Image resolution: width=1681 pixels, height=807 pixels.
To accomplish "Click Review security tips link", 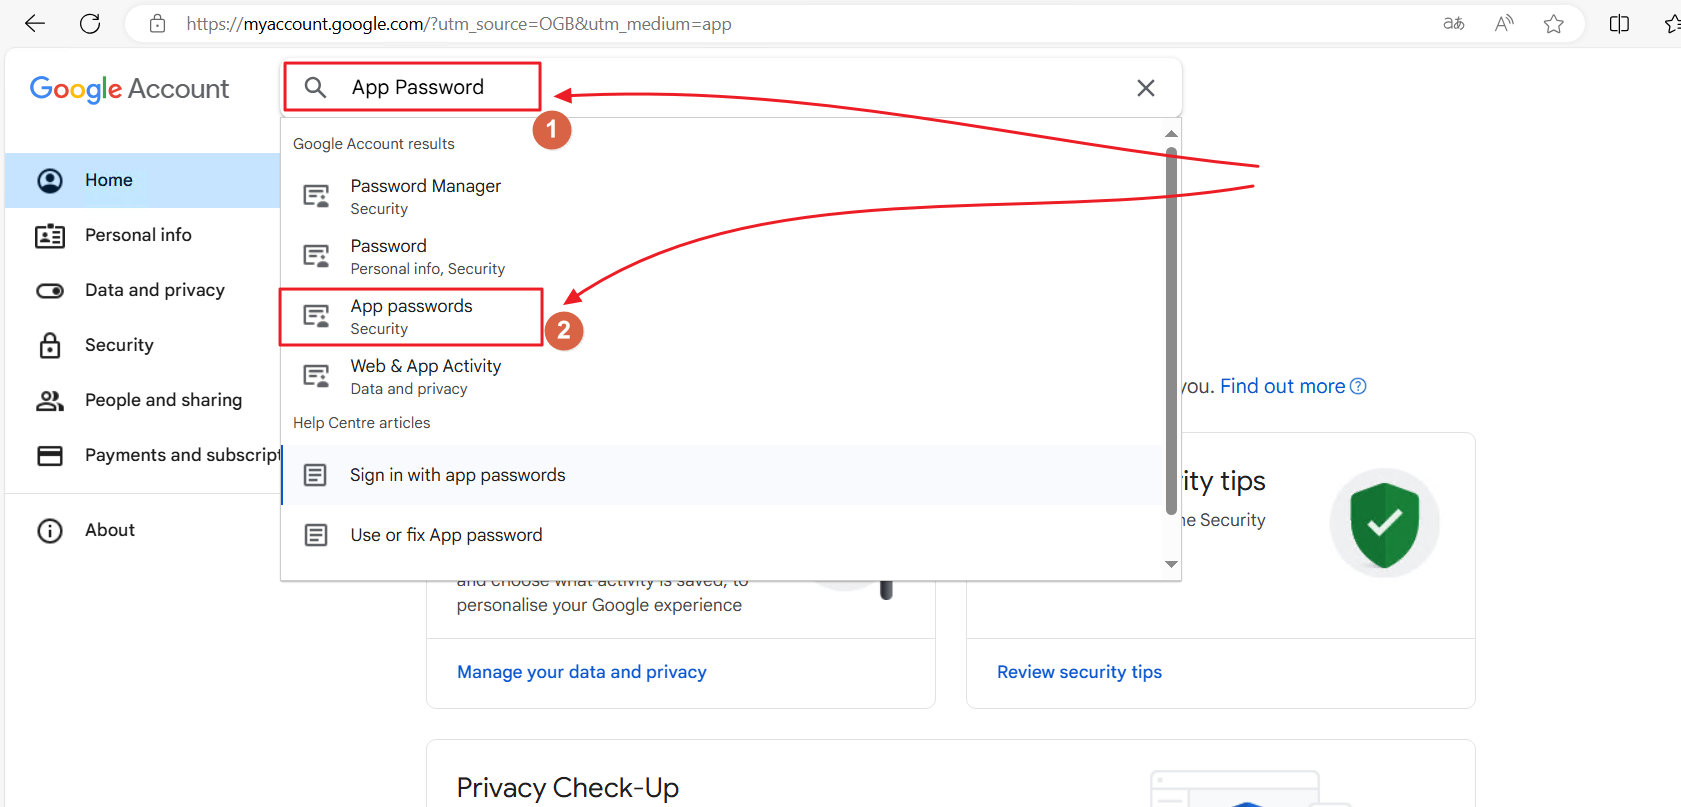I will tap(1079, 672).
